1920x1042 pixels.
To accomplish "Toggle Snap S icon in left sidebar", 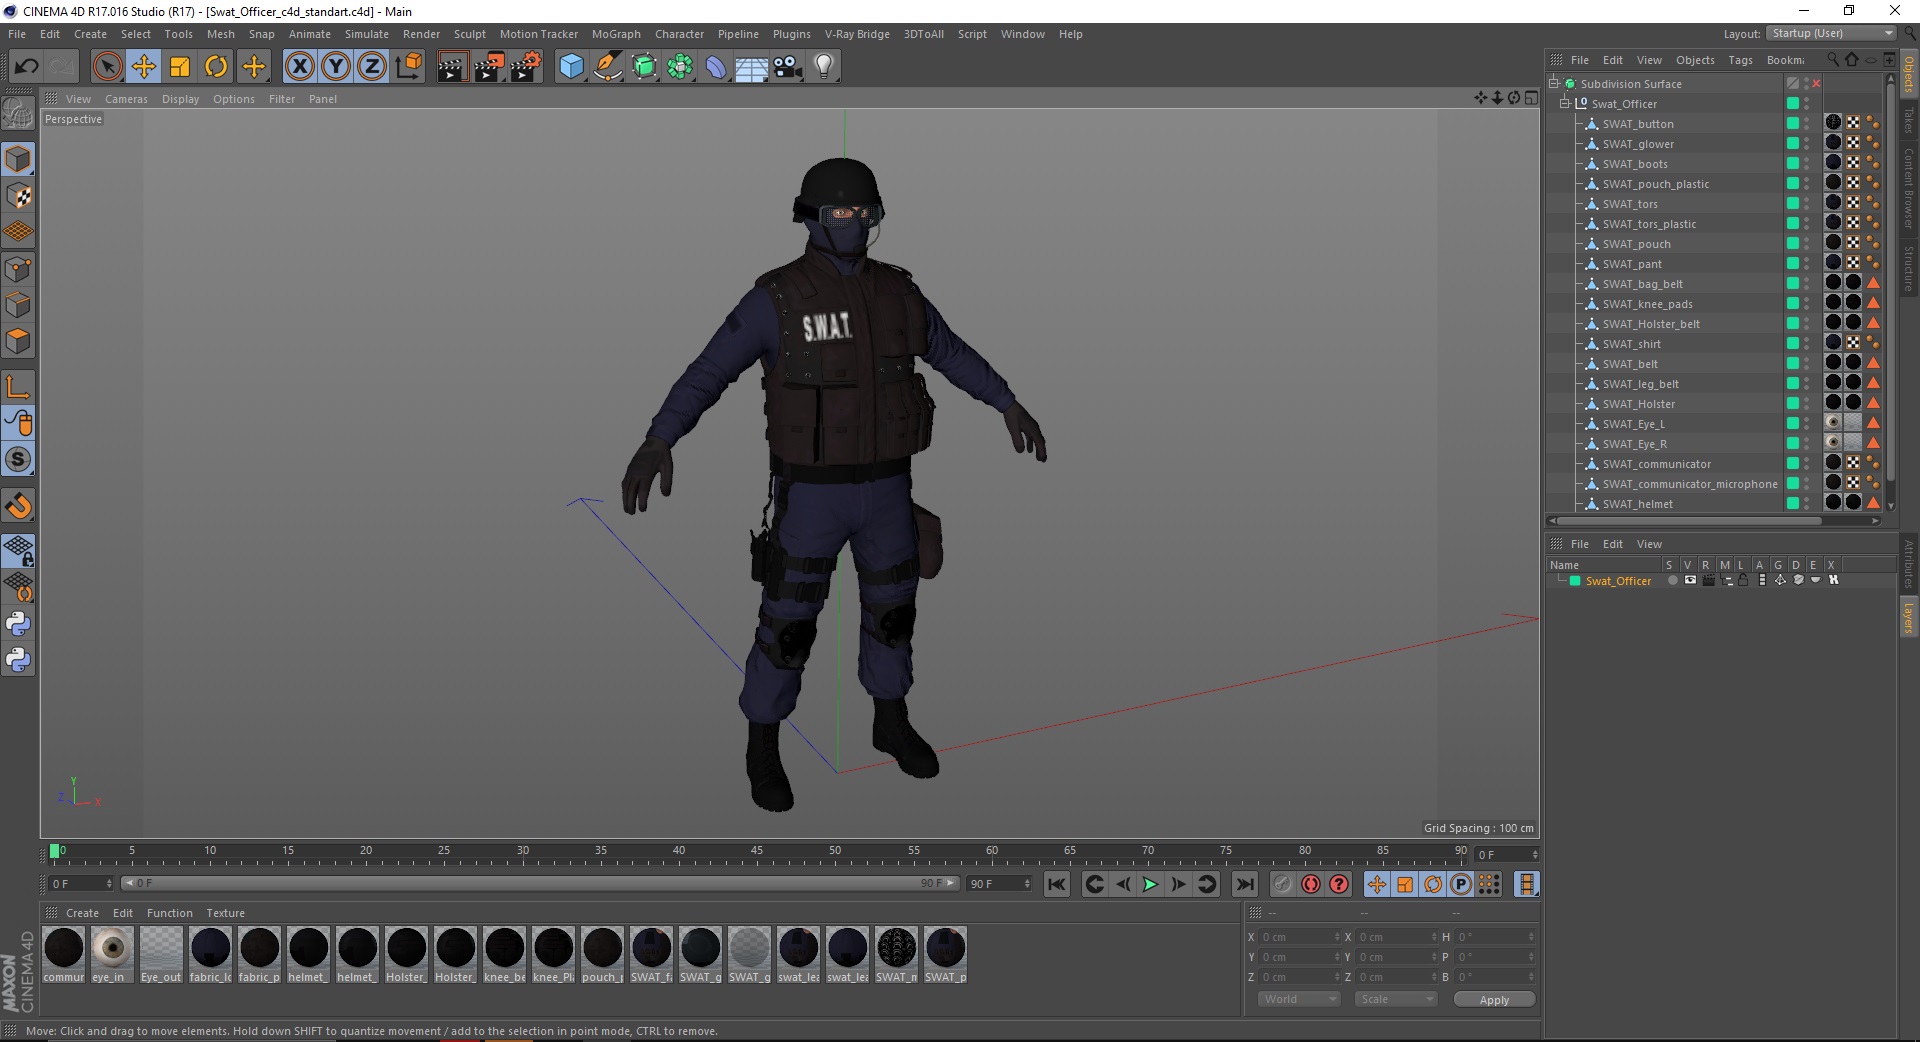I will click(18, 460).
